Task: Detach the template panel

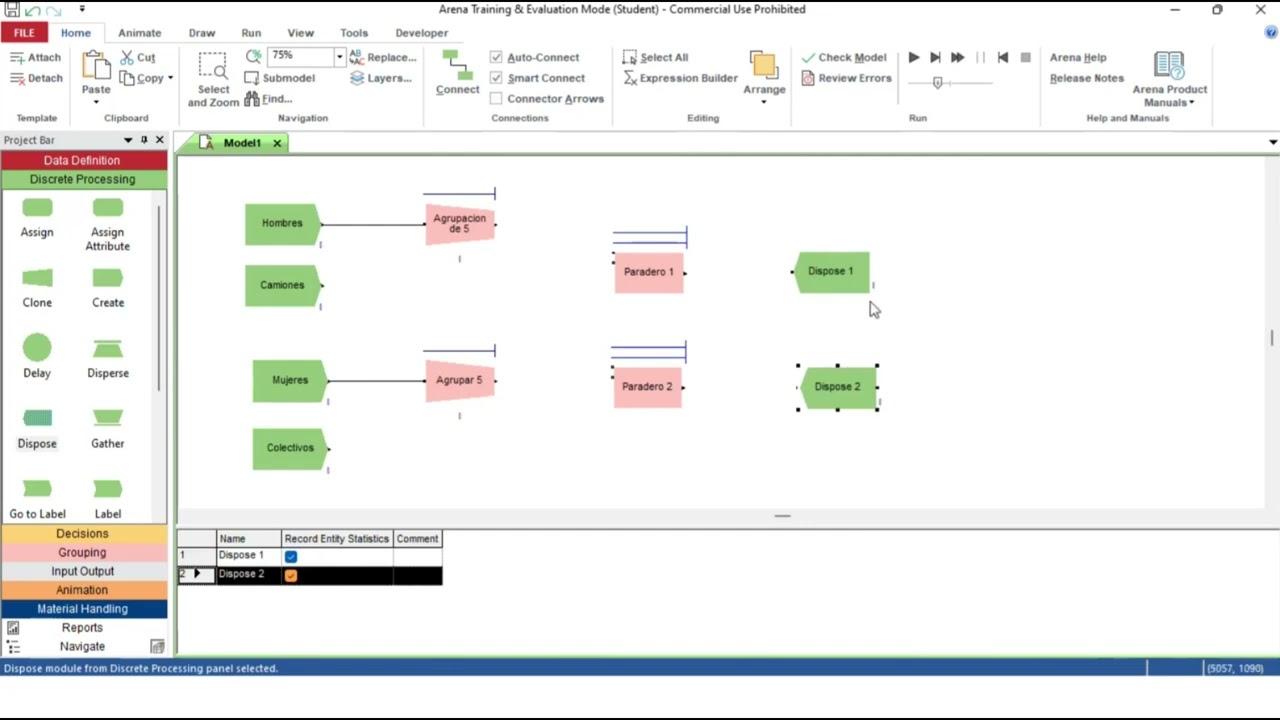Action: coord(36,78)
